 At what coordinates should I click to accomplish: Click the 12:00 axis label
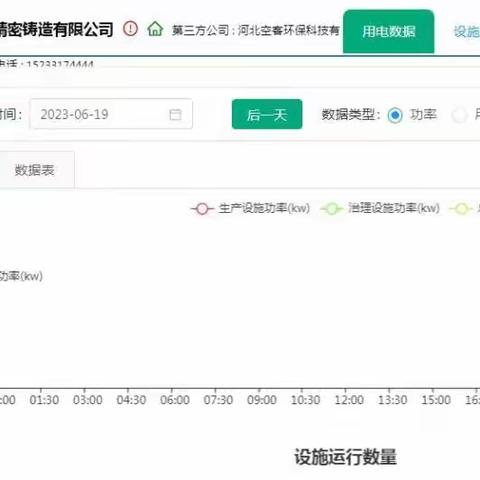(x=349, y=400)
